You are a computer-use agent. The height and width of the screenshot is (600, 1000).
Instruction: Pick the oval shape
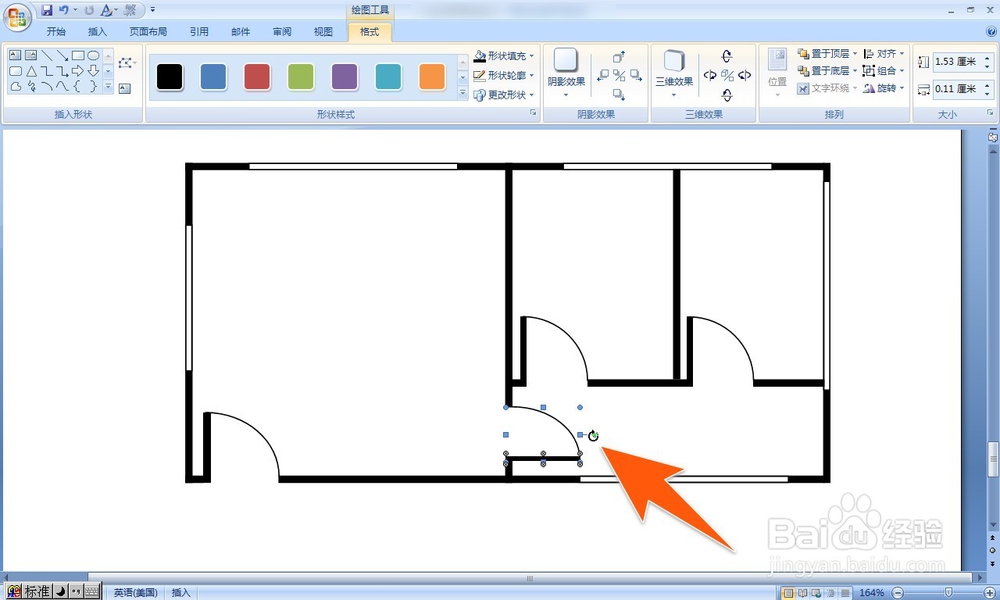click(x=93, y=55)
